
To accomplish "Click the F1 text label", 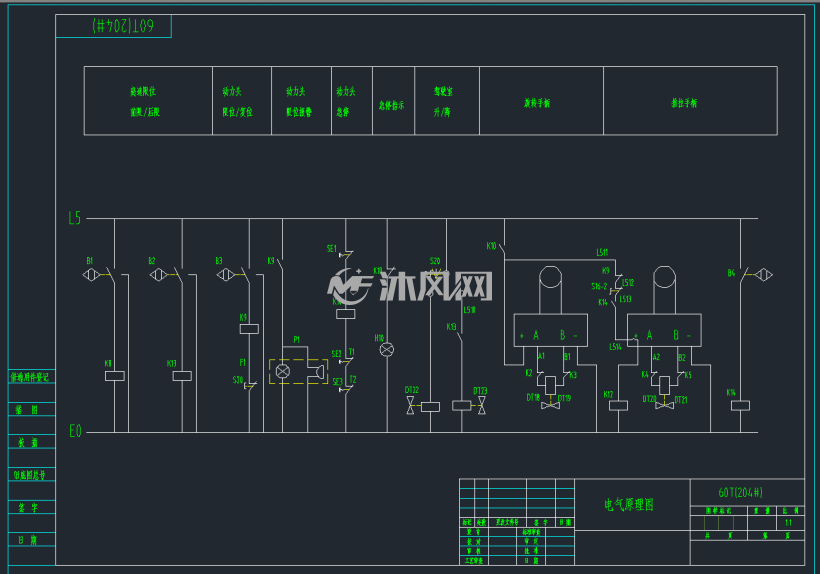I will click(243, 362).
